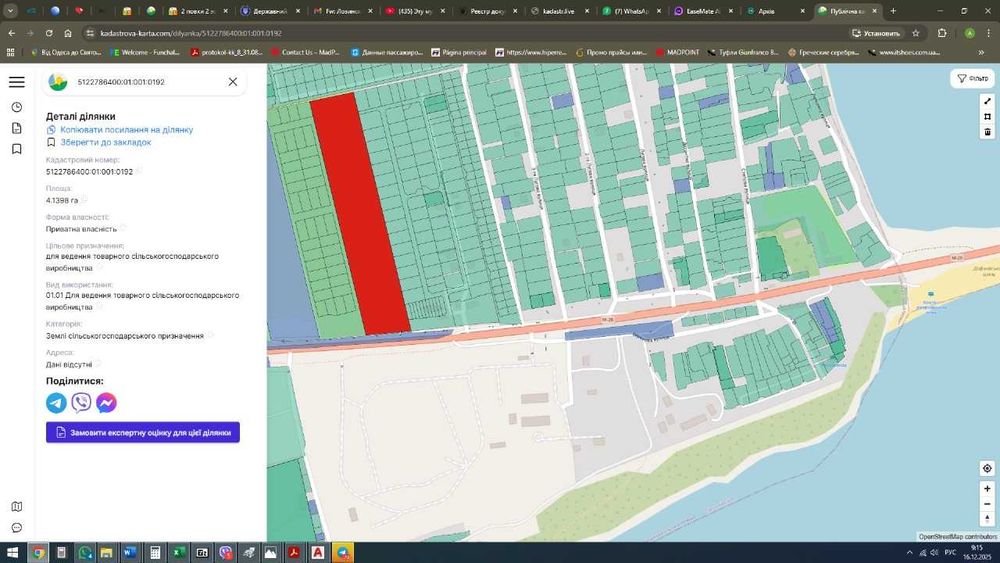The image size is (1000, 563).
Task: Open the map layers icon in the sidebar
Action: (16, 506)
